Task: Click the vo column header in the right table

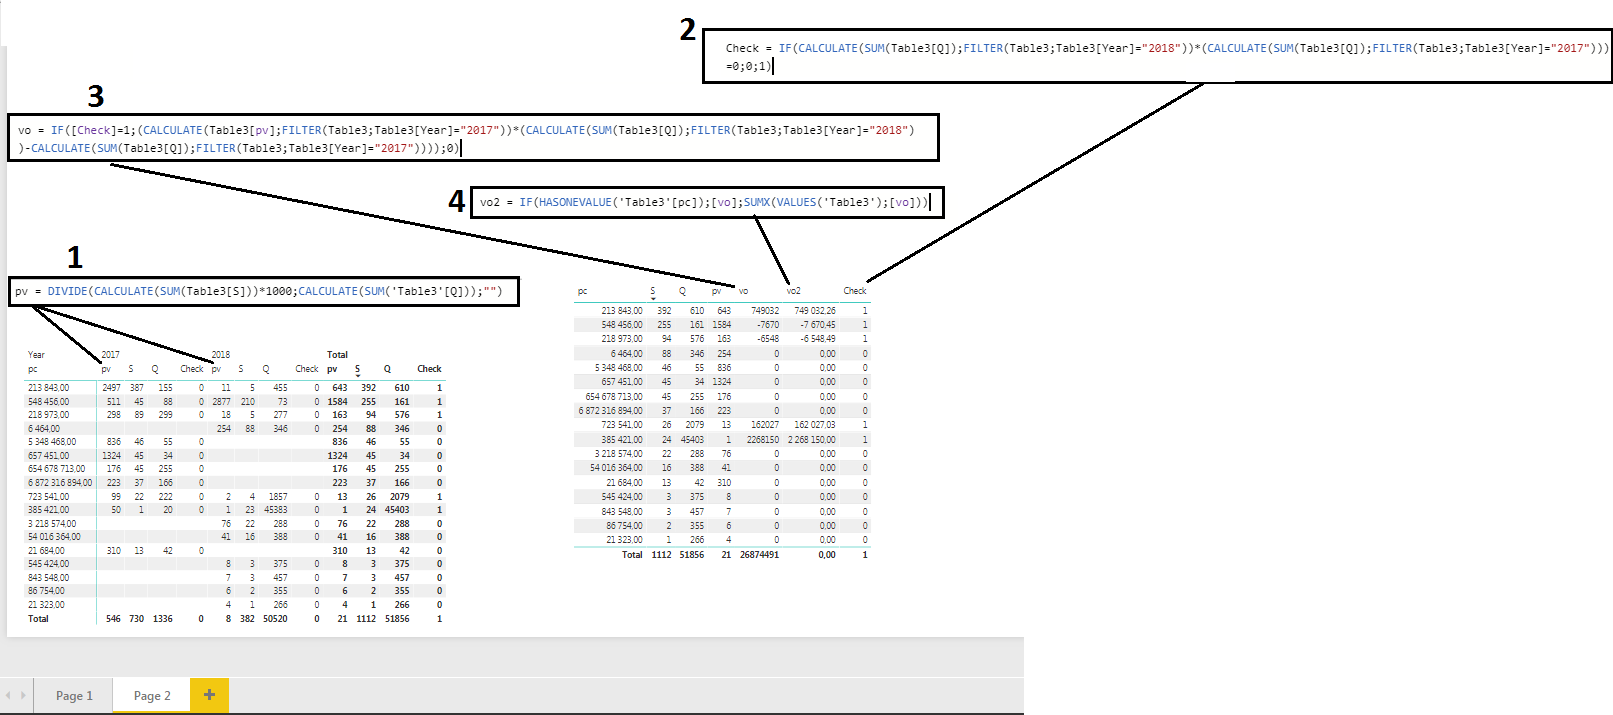Action: click(743, 292)
